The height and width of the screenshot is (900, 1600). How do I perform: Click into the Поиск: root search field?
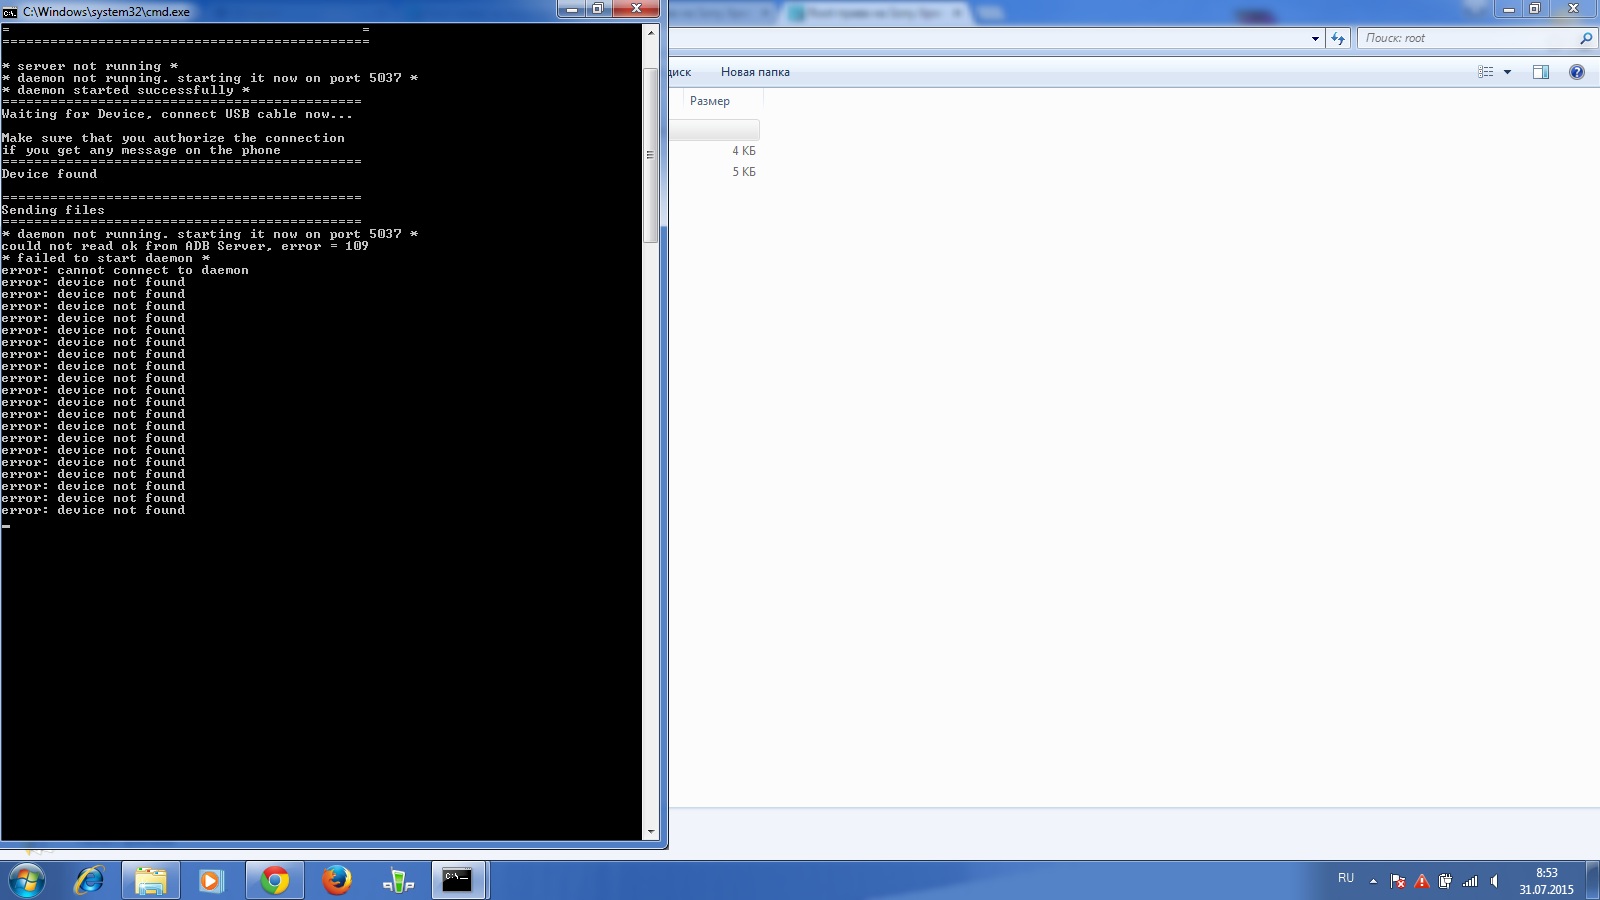coord(1465,38)
